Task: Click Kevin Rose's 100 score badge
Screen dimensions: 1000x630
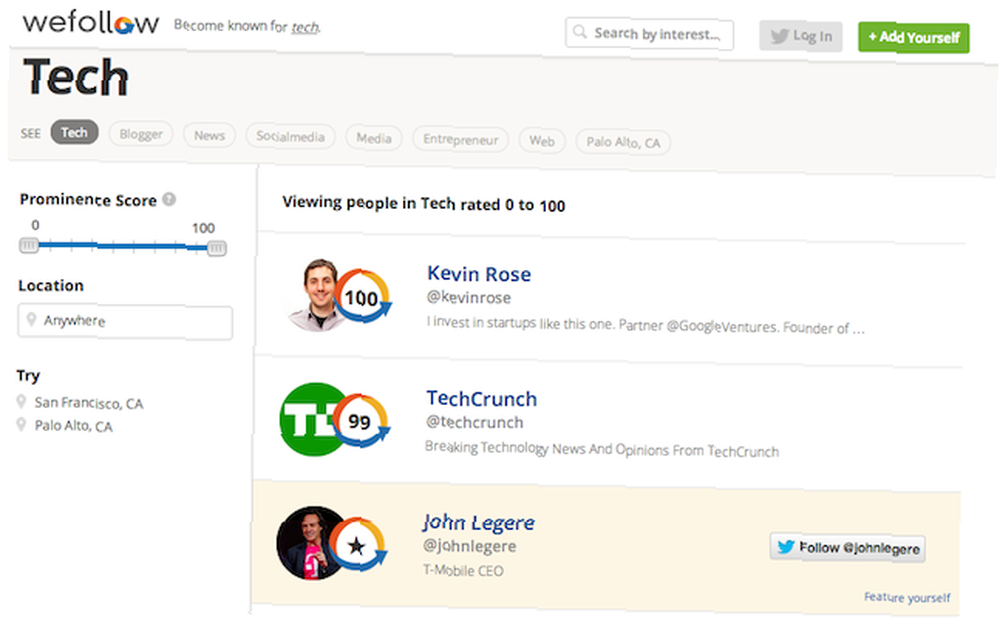Action: [362, 297]
